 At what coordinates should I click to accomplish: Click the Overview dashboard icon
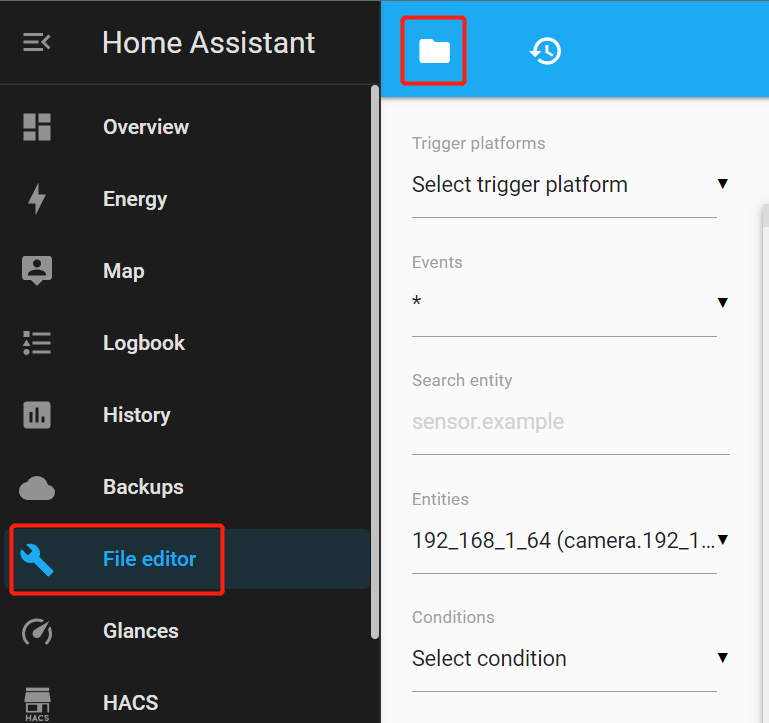[x=37, y=127]
